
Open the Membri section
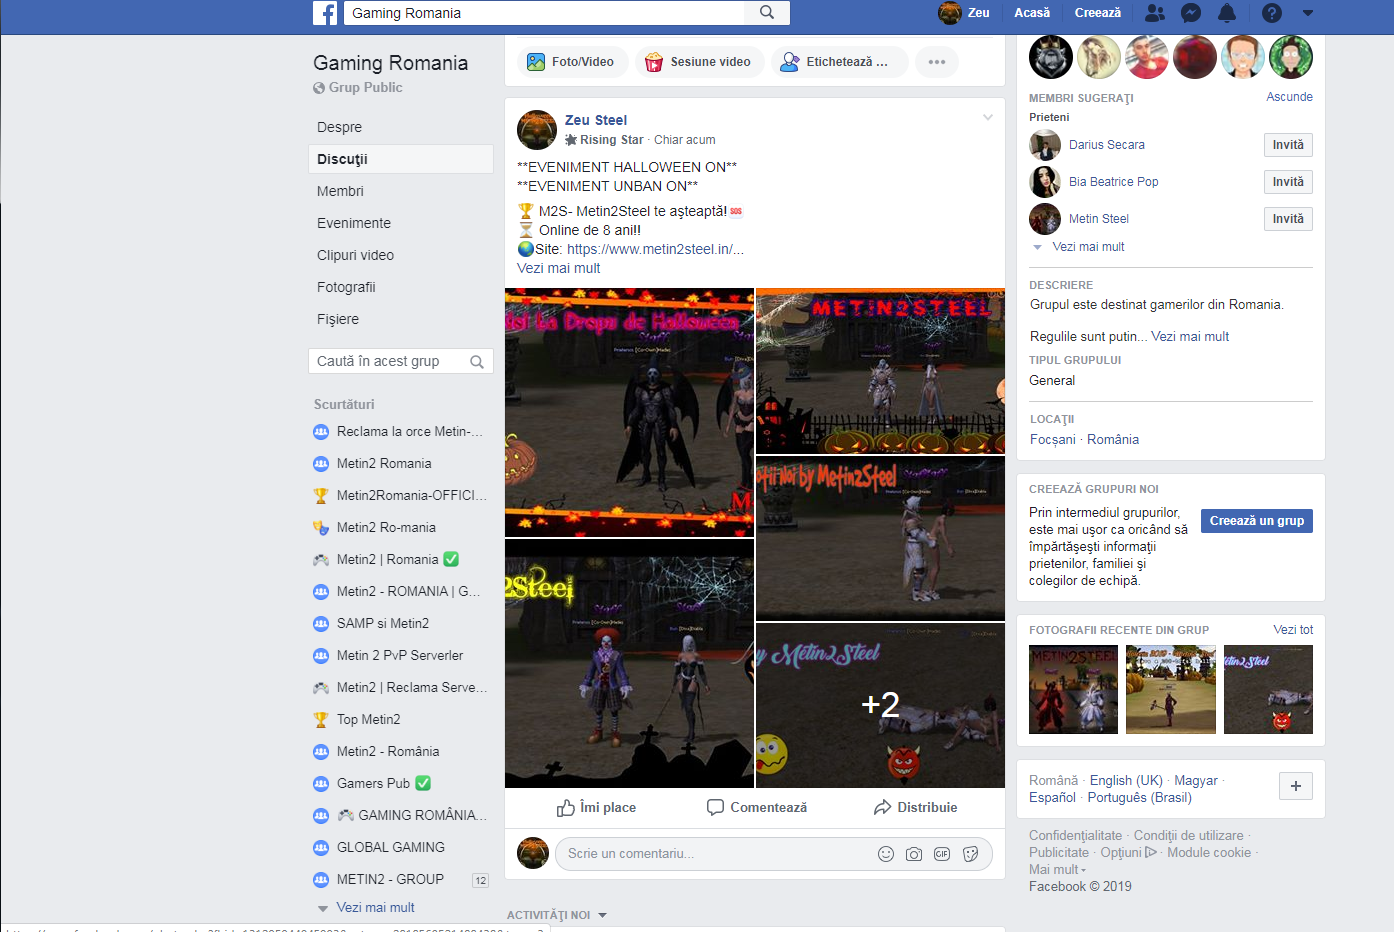click(340, 191)
